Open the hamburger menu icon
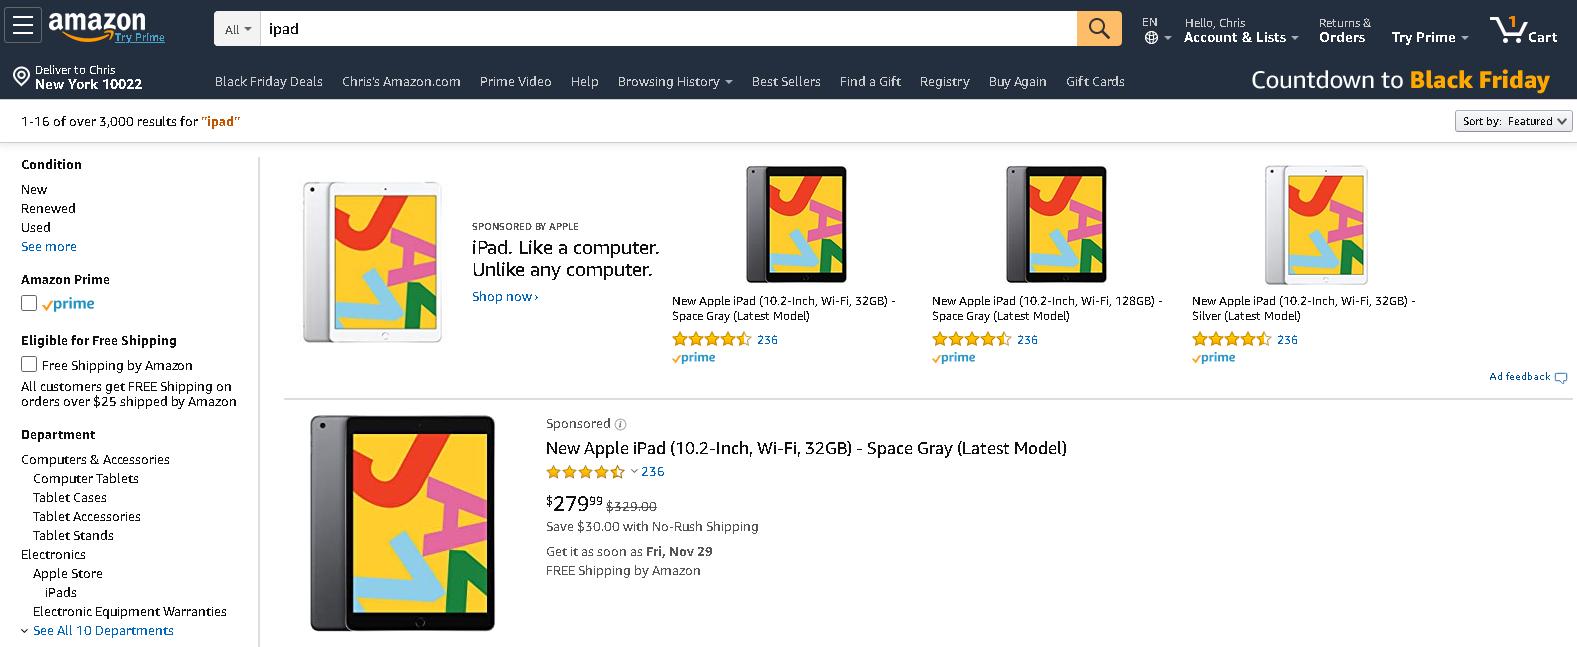The height and width of the screenshot is (647, 1577). (23, 26)
